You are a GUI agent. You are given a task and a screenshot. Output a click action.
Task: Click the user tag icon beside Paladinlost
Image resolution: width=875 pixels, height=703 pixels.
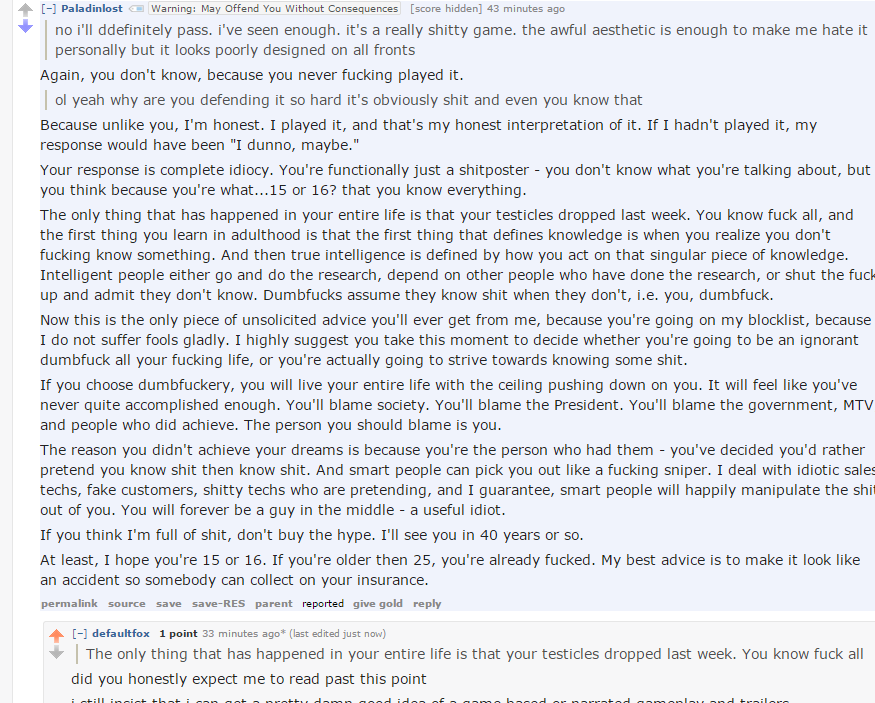137,9
